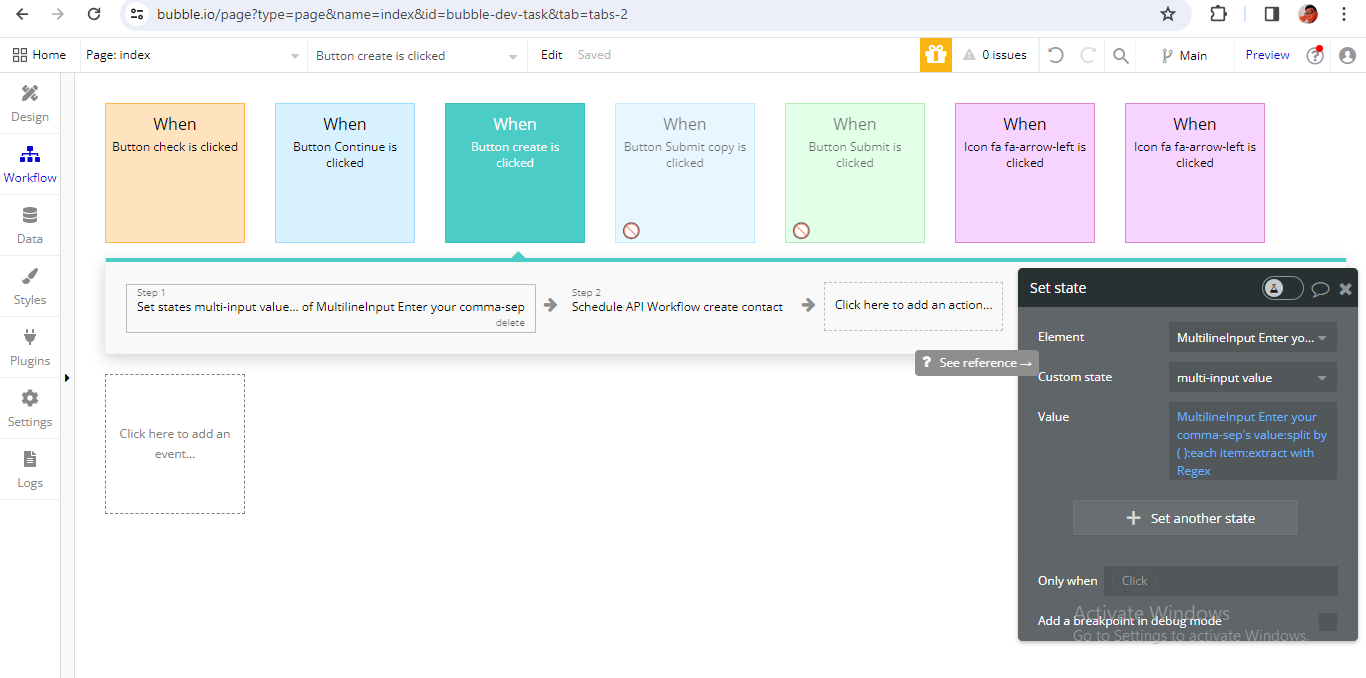Close the Set state panel
Screen dimensions: 1366x678
[1346, 289]
